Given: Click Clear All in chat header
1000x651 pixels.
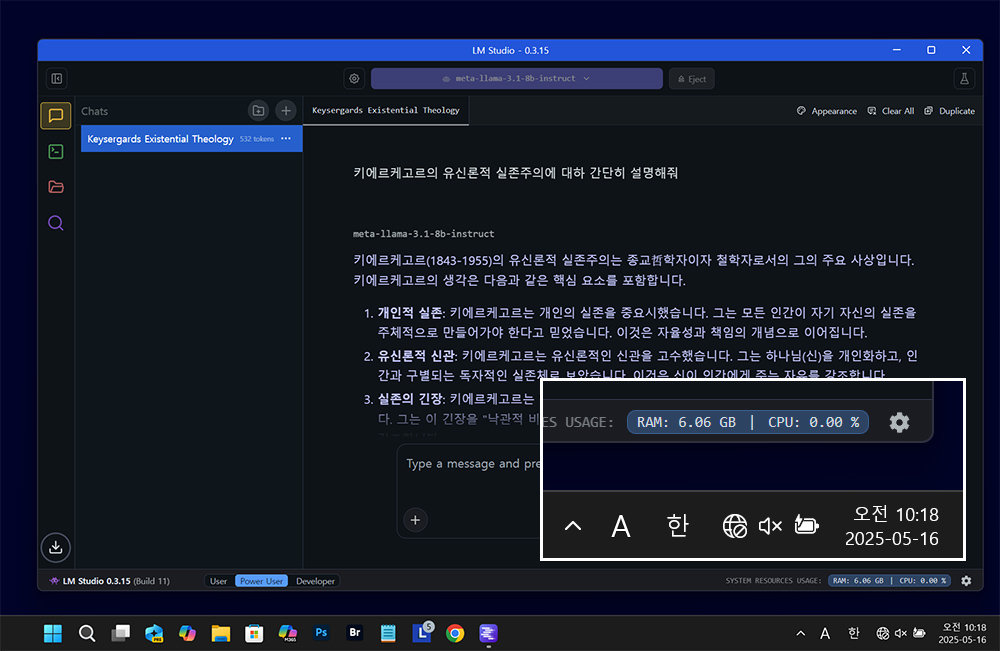Looking at the screenshot, I should (890, 111).
